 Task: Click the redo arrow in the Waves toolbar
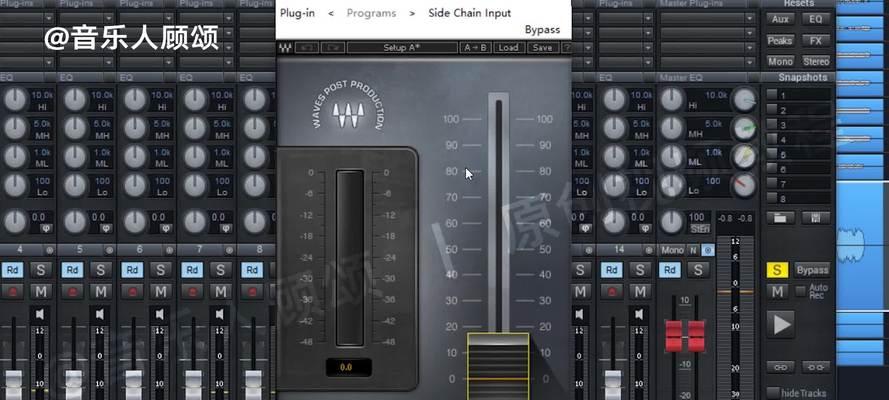pyautogui.click(x=333, y=48)
